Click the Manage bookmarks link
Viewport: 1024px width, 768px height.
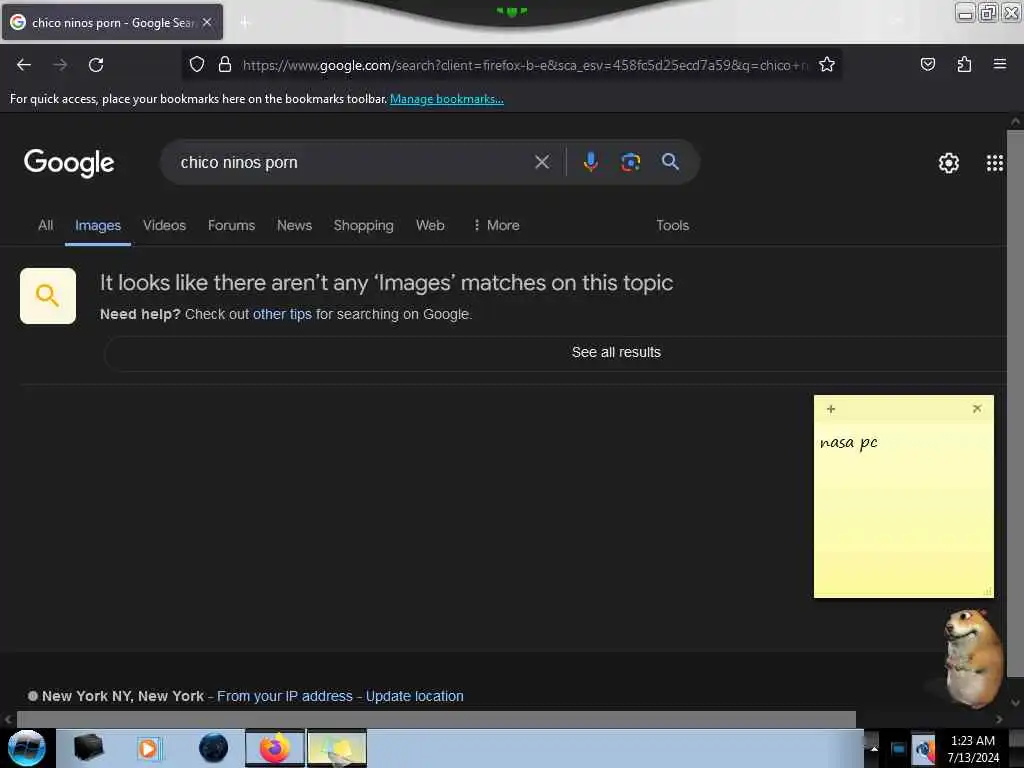click(x=447, y=99)
